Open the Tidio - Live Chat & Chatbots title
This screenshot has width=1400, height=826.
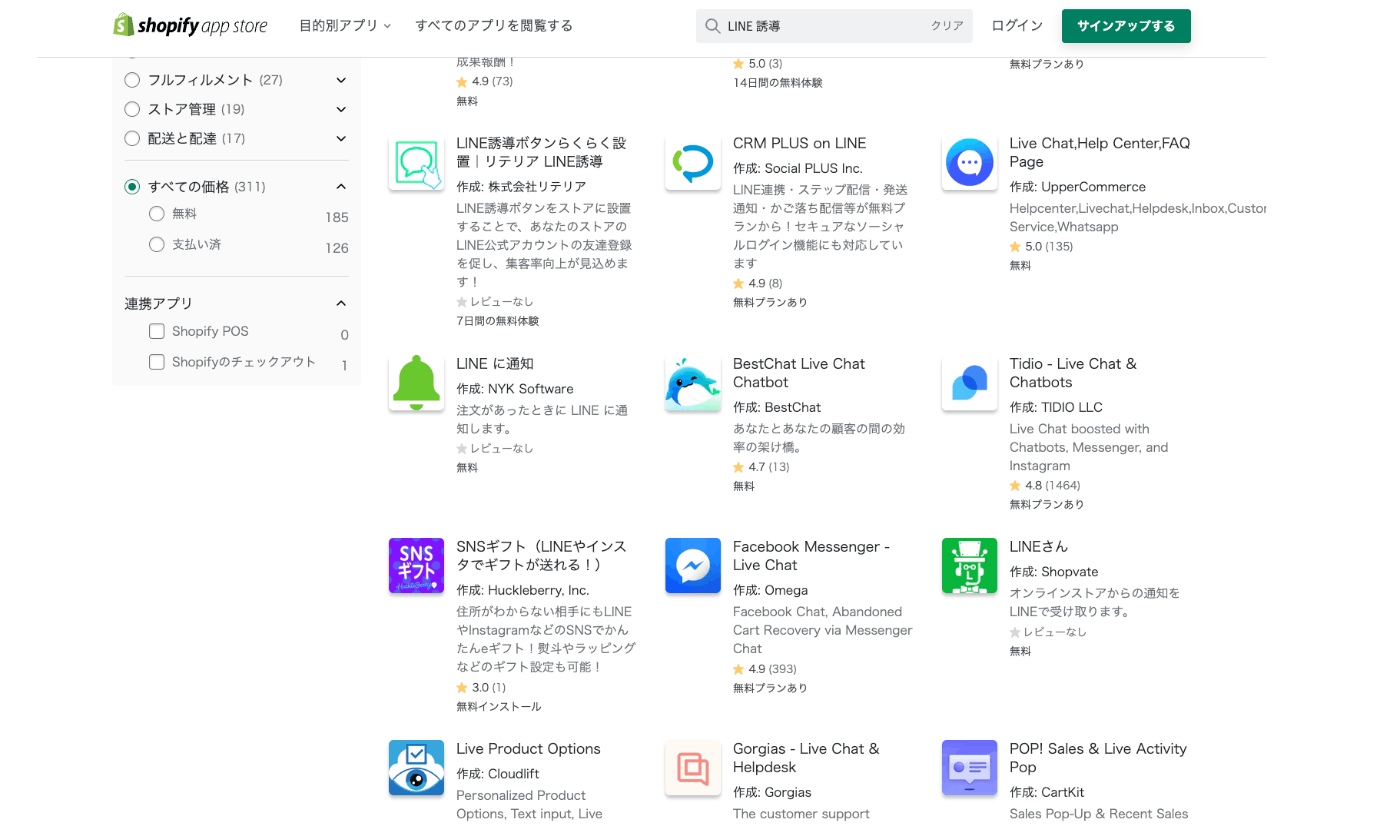(x=1073, y=373)
